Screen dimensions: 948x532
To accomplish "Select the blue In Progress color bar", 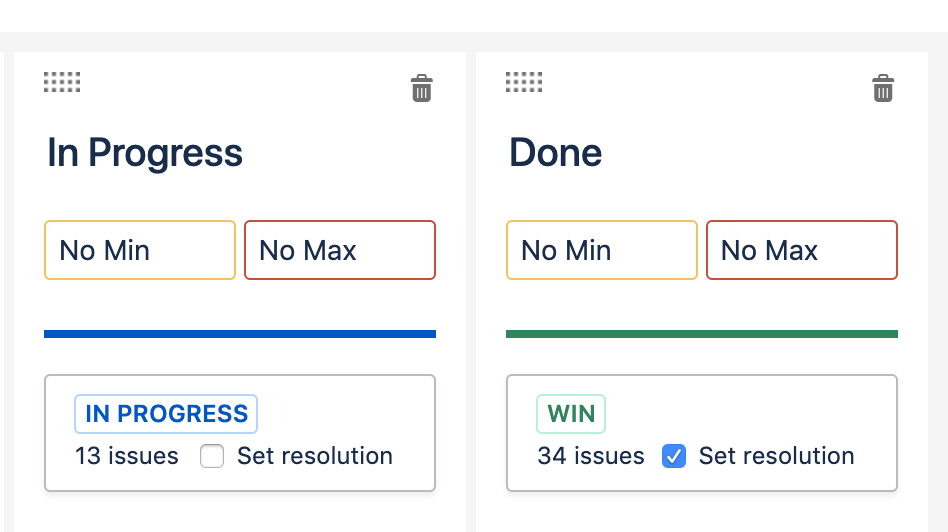I will coord(240,334).
